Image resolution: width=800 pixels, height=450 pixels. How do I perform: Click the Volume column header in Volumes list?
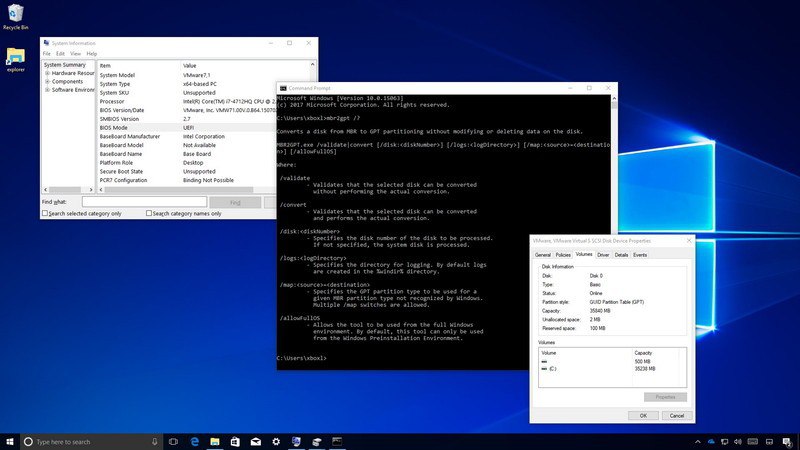coord(585,353)
